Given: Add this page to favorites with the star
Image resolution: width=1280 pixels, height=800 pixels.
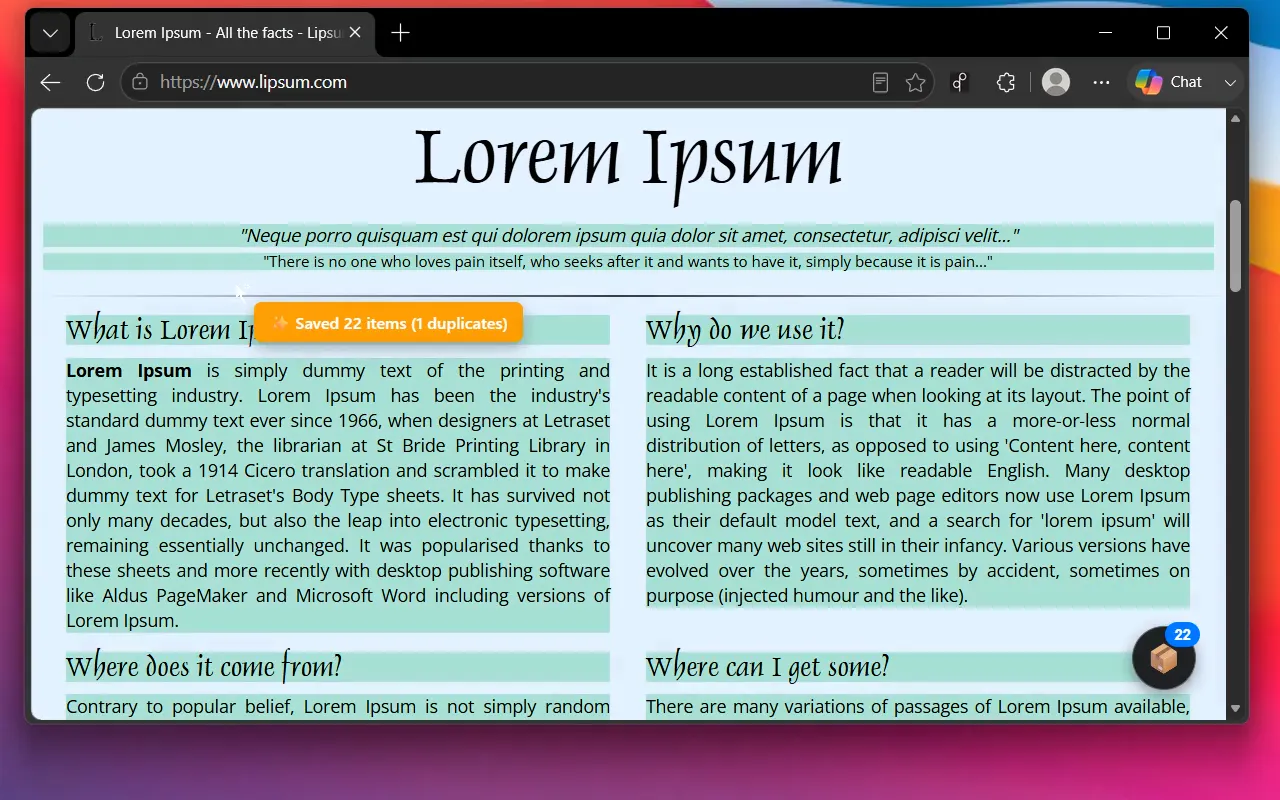Looking at the screenshot, I should pos(915,82).
